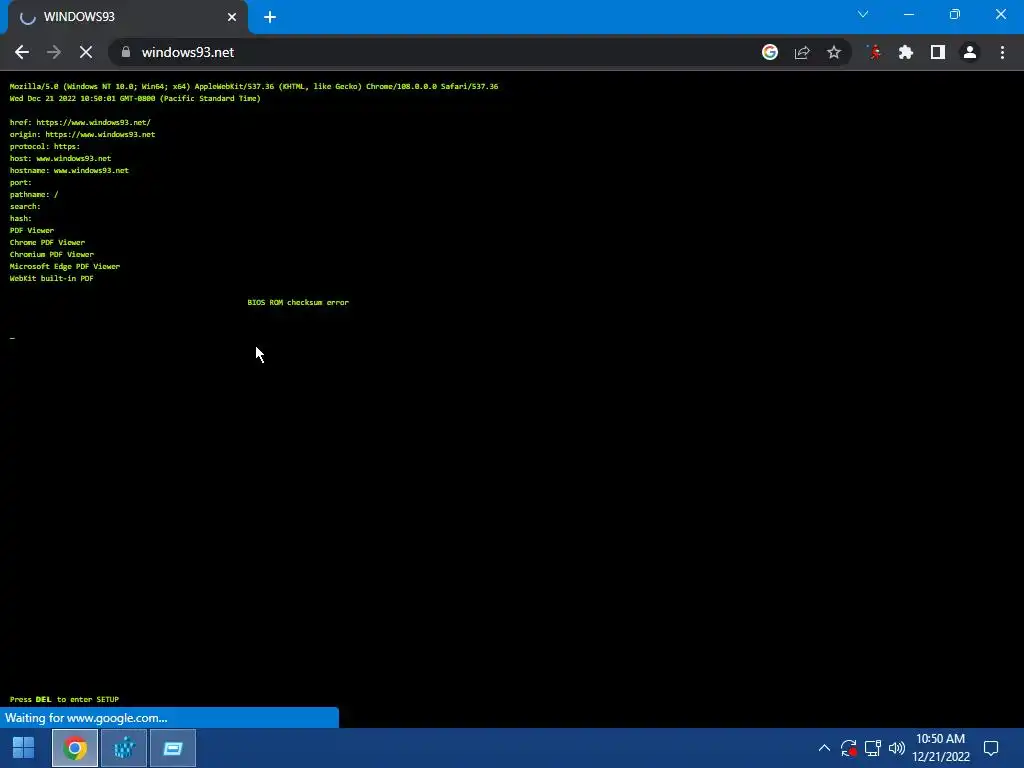Click the 'BIOS ROM checksum error' text
The image size is (1024, 768).
[298, 302]
